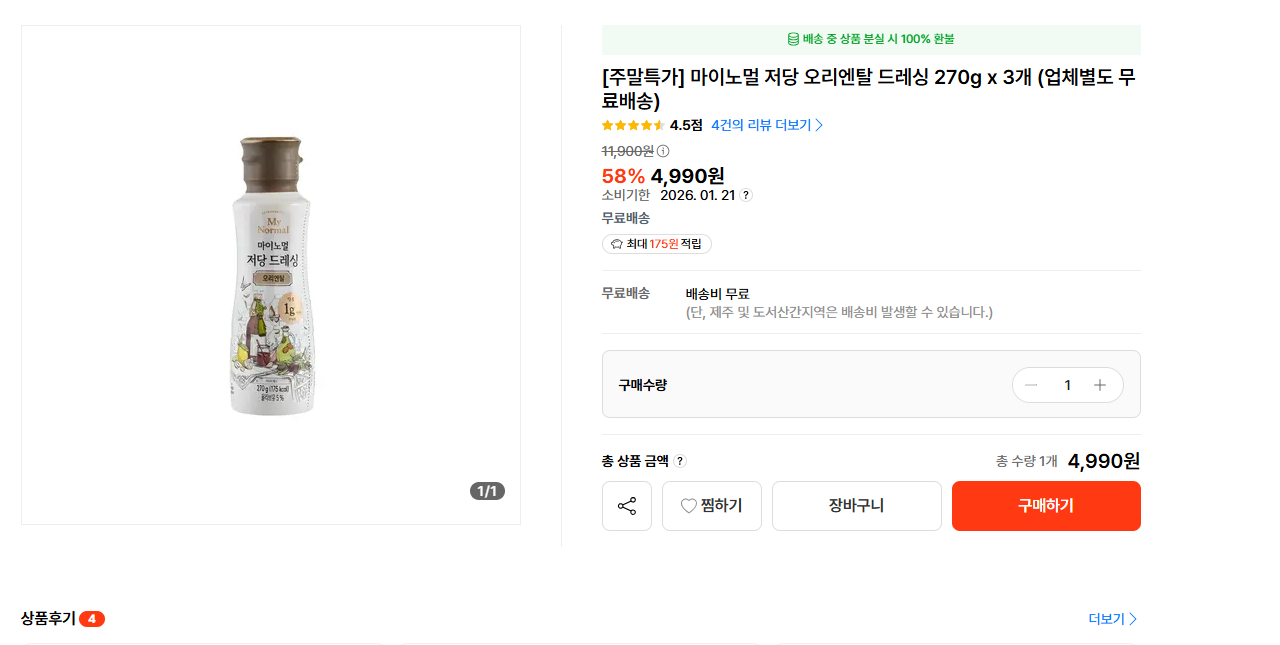Viewport: 1280px width, 645px height.
Task: Select the 상품후기 section heading
Action: 48,618
